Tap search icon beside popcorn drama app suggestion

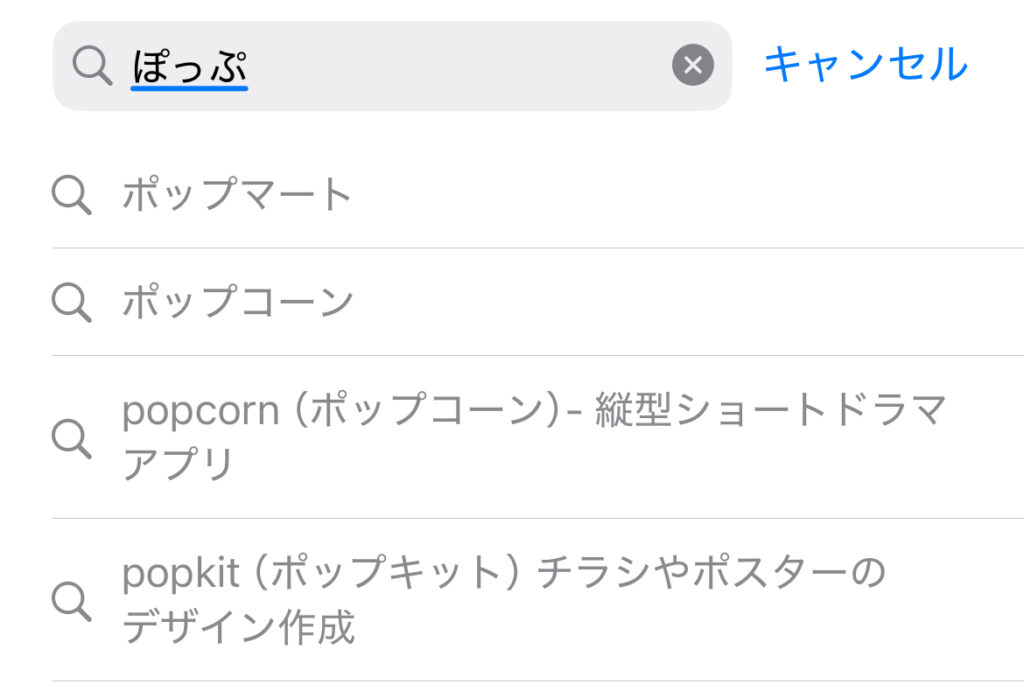click(x=72, y=438)
